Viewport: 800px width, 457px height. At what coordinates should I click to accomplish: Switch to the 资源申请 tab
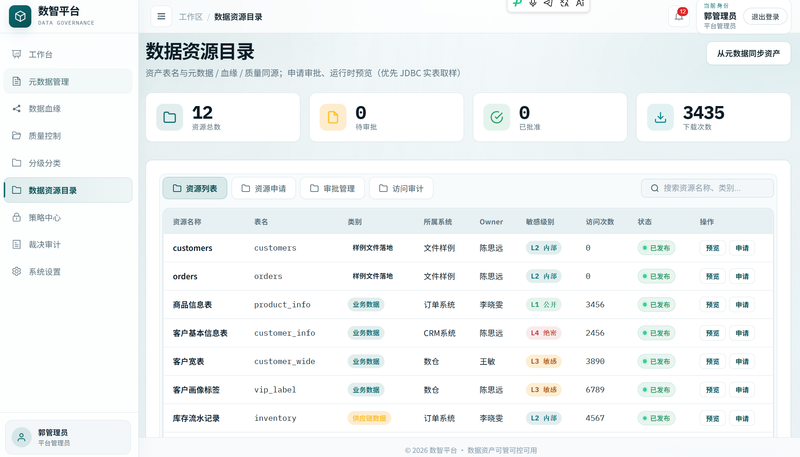click(264, 188)
